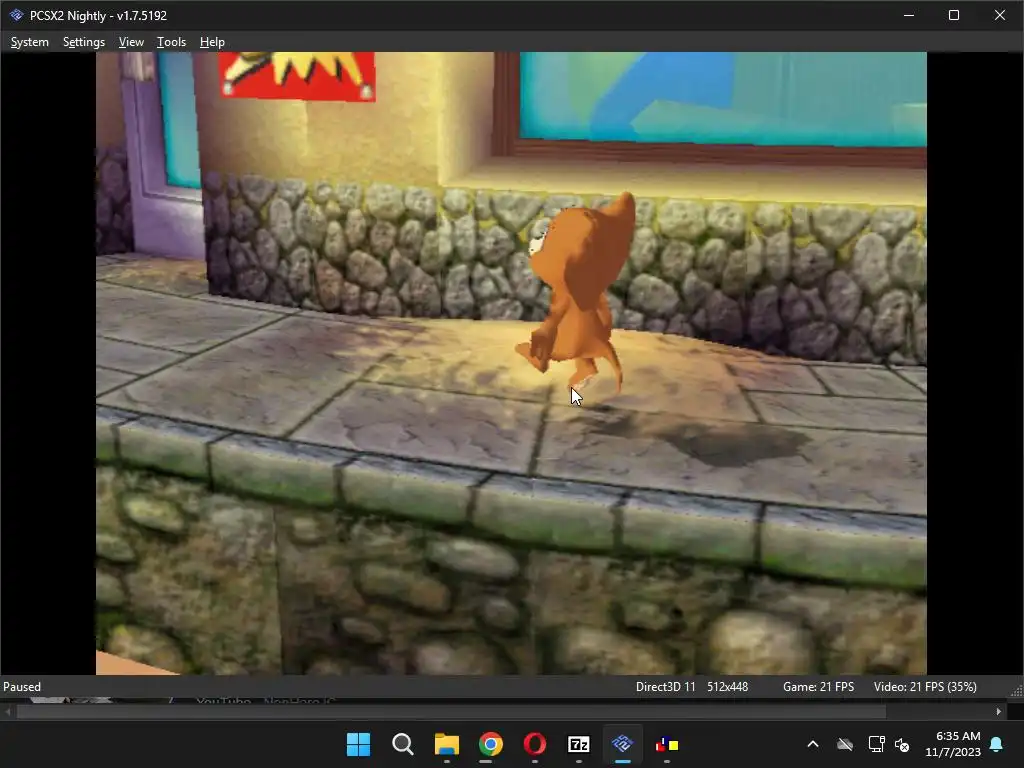
Task: Open Windows Search from taskbar
Action: [x=402, y=744]
